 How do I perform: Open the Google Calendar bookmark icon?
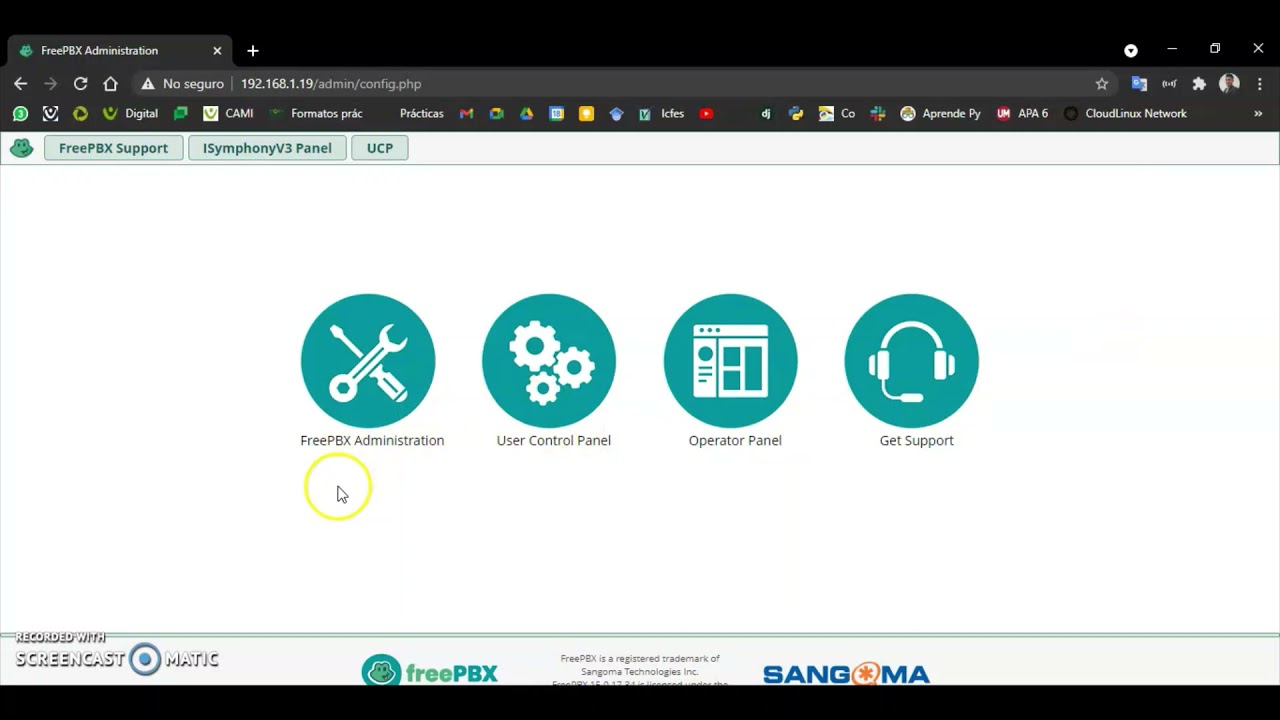pos(556,114)
